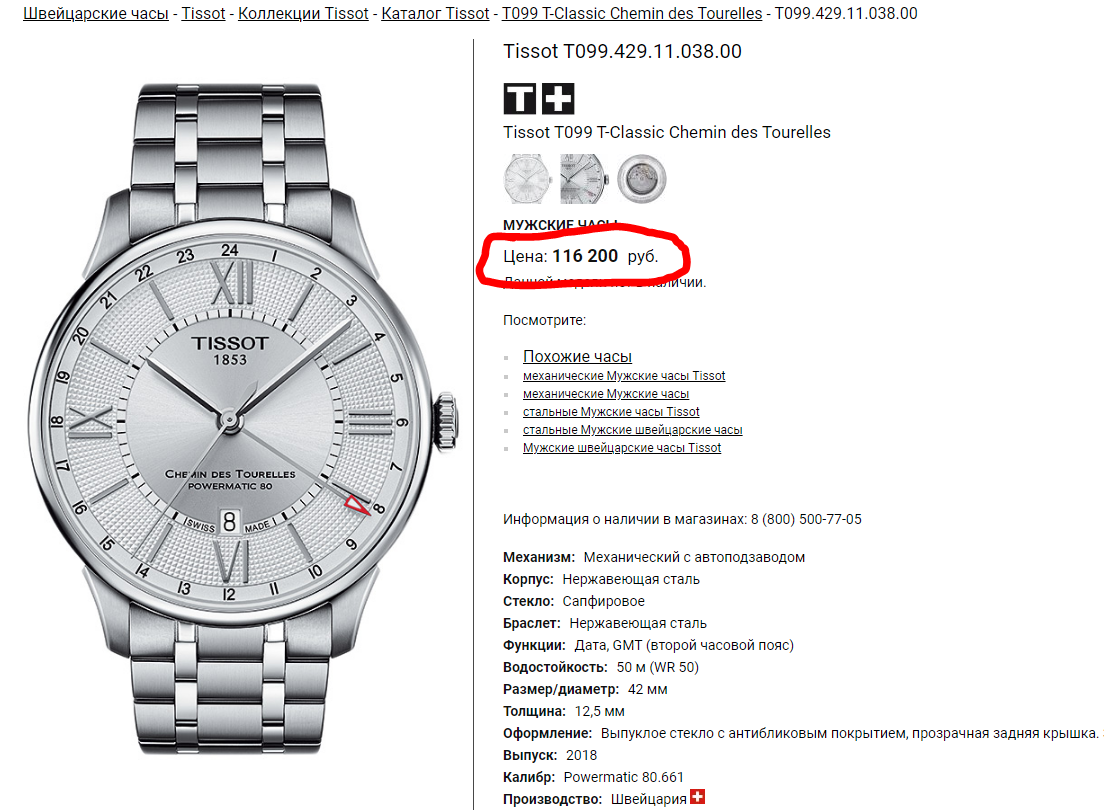The image size is (1104, 810).
Task: Open Мужские швейцарские часы Tissot link
Action: pos(622,448)
